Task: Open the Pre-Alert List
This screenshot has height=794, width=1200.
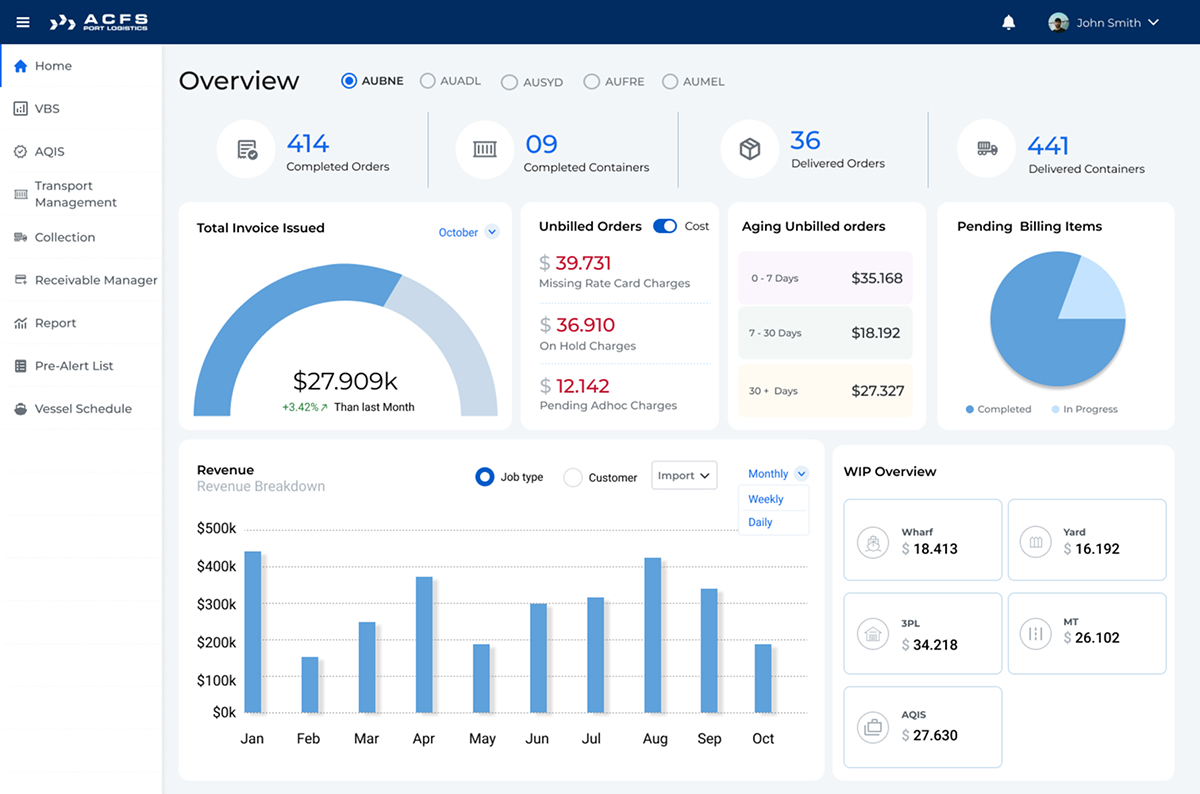Action: tap(65, 365)
